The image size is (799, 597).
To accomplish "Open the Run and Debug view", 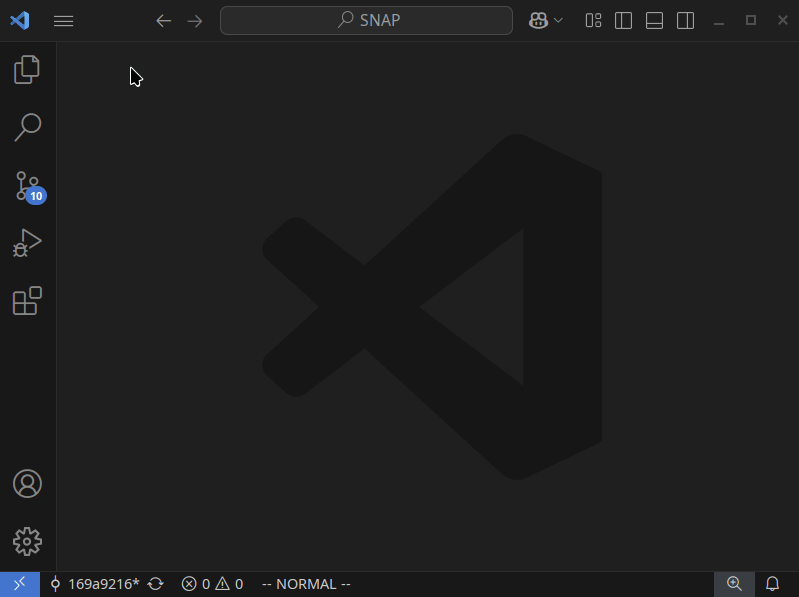I will click(27, 243).
